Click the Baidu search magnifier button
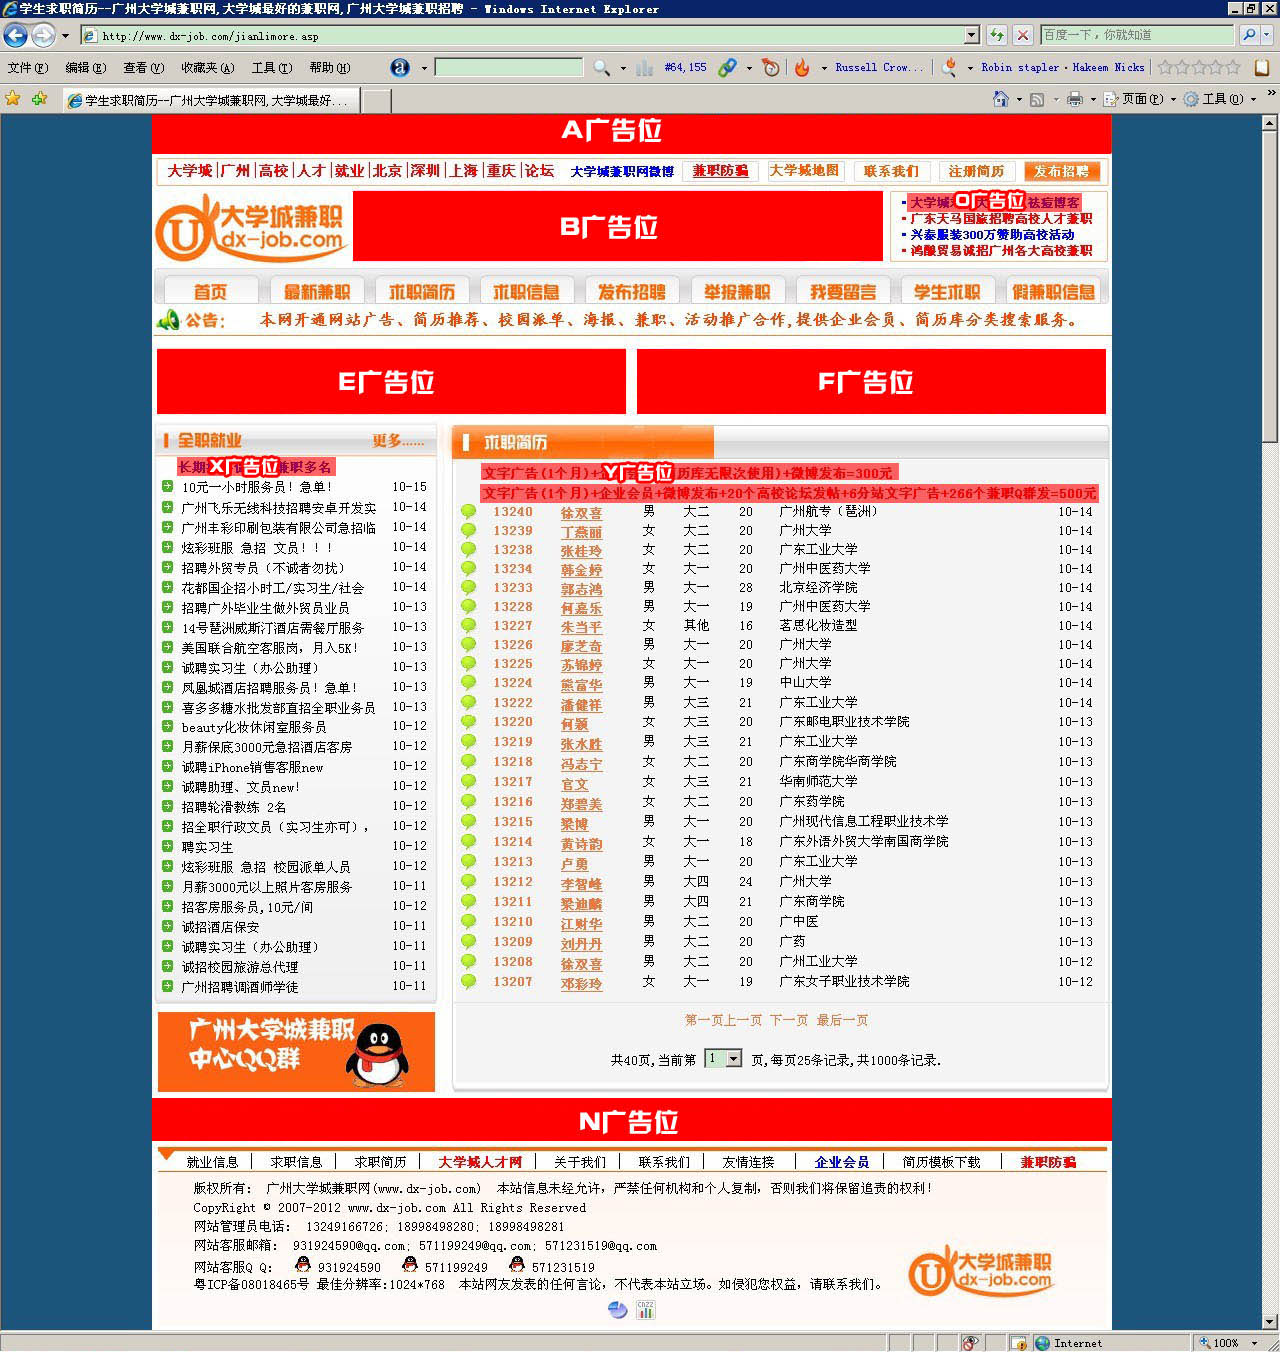Image resolution: width=1280 pixels, height=1352 pixels. [1249, 35]
